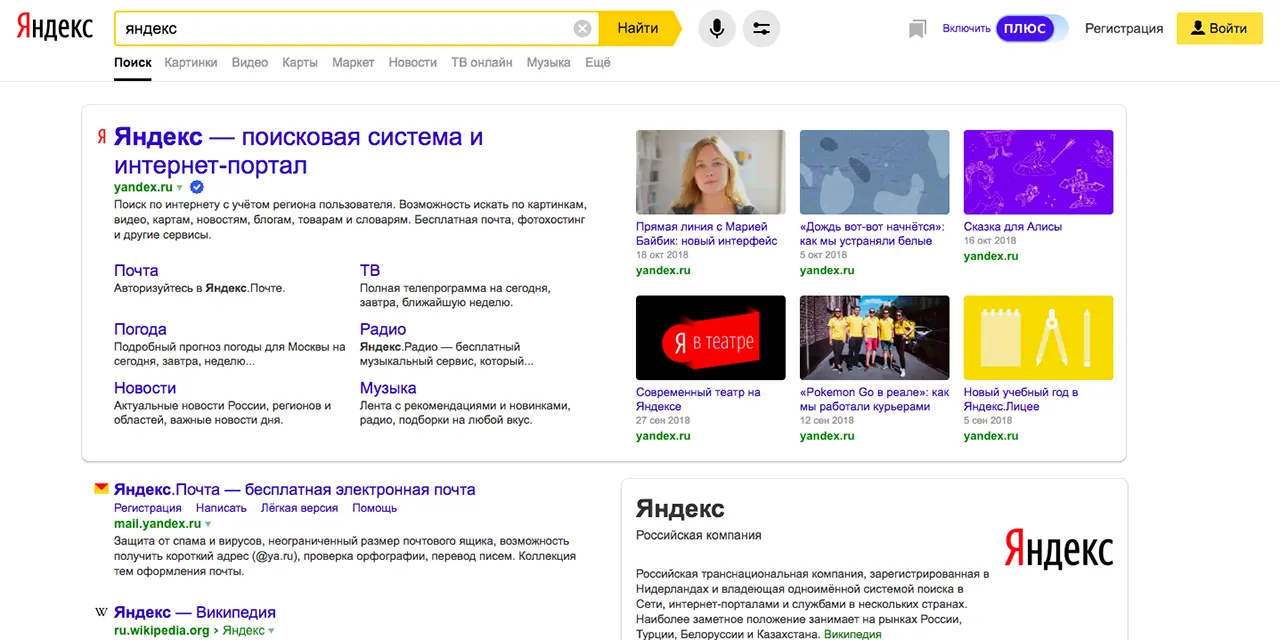Open the 'Я в театре' thumbnail

pyautogui.click(x=710, y=338)
